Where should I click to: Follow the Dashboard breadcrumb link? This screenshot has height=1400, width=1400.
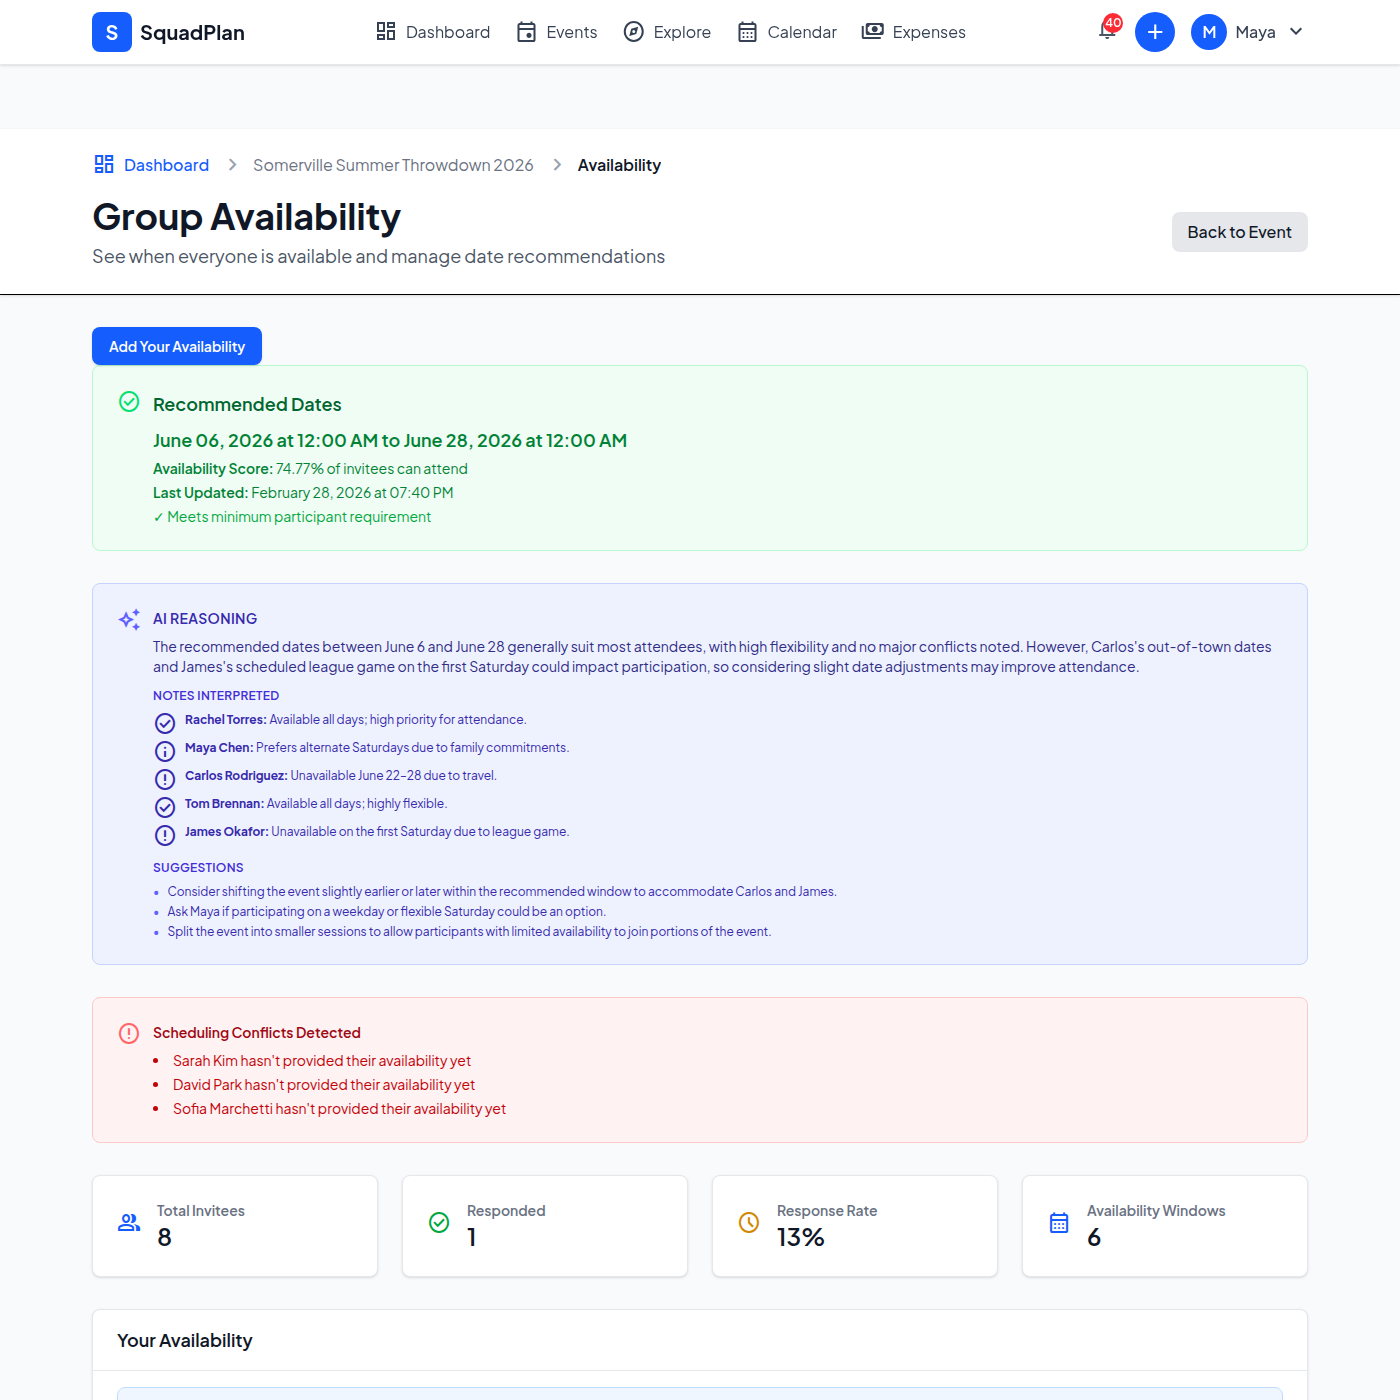(x=166, y=165)
